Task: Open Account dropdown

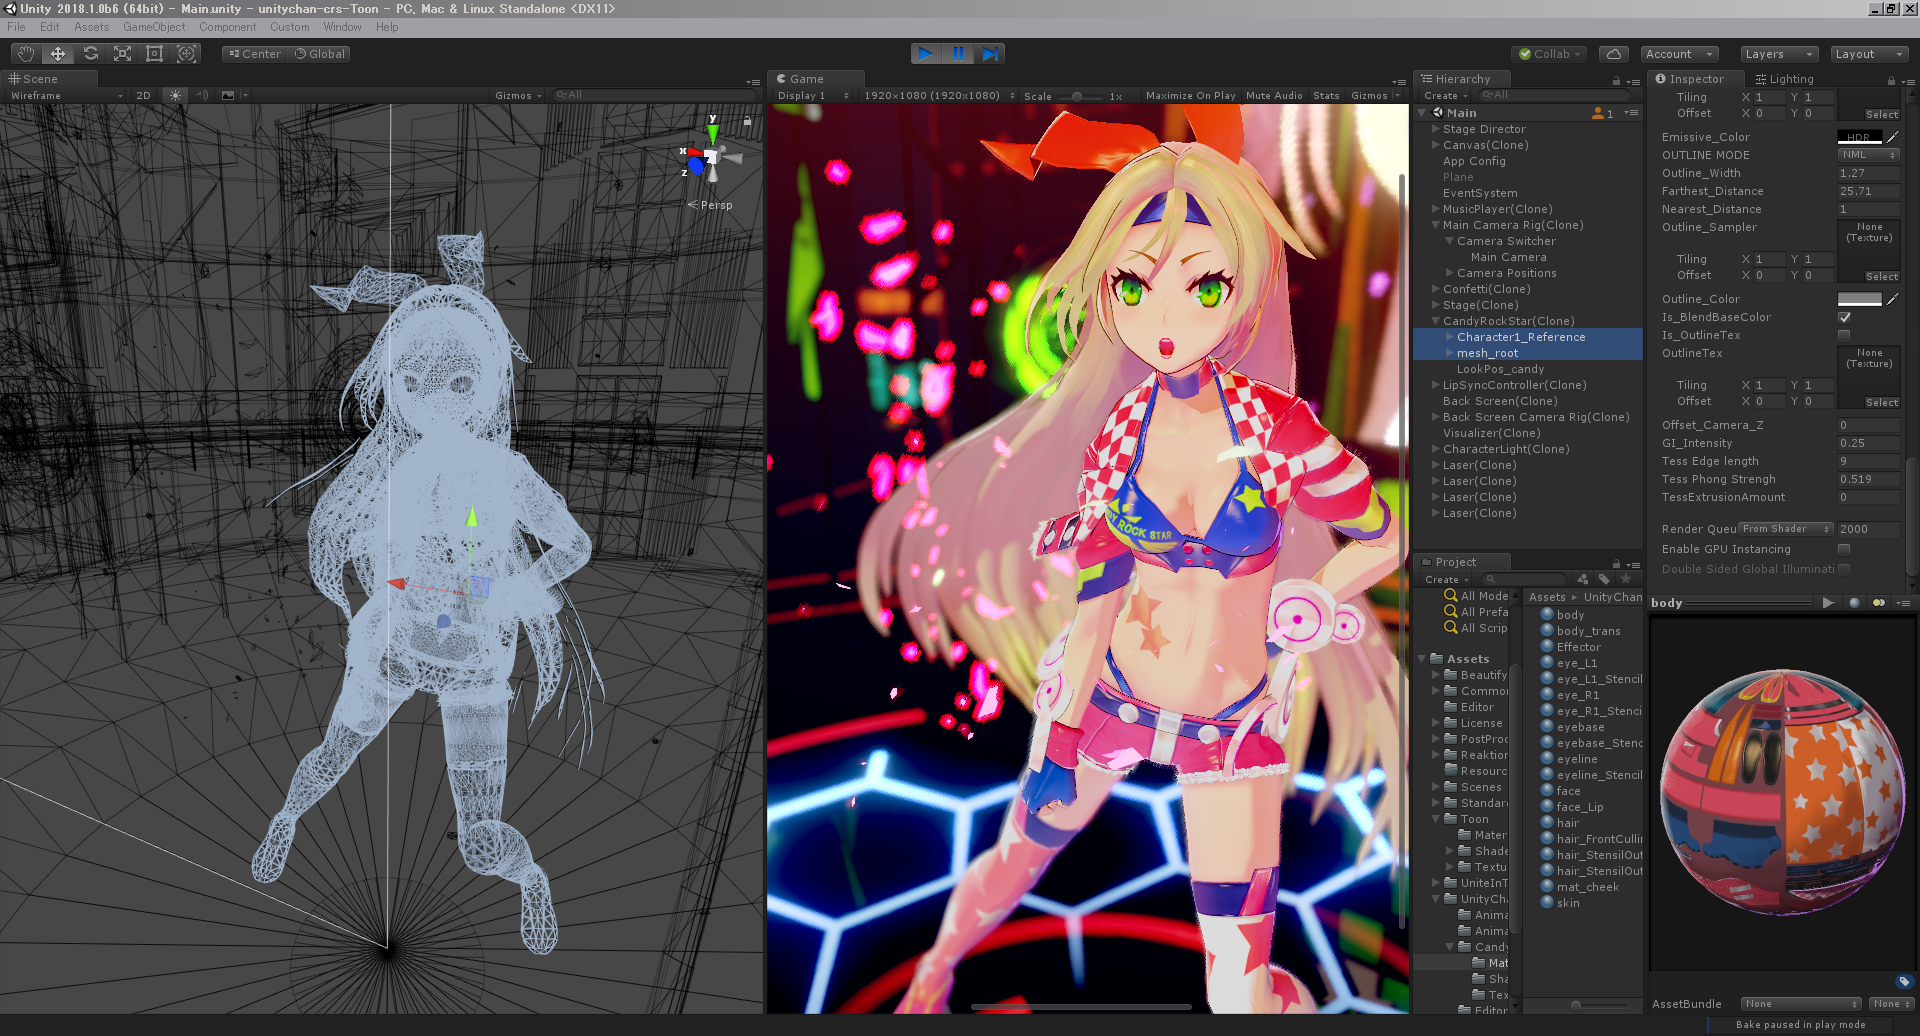Action: click(x=1679, y=54)
